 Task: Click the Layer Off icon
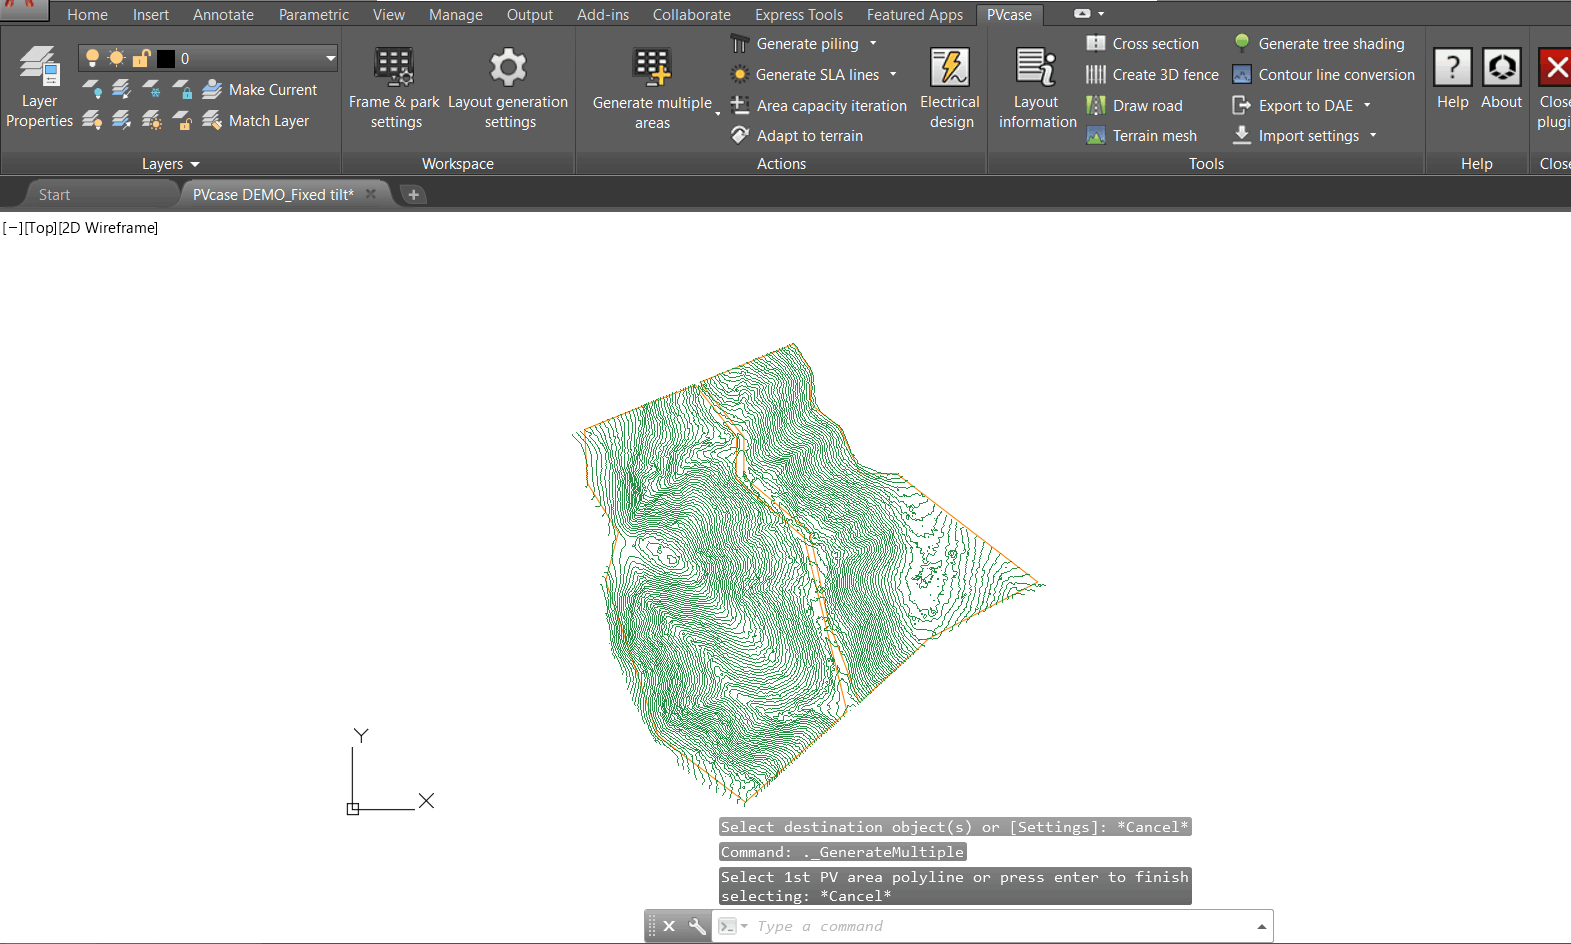(92, 89)
